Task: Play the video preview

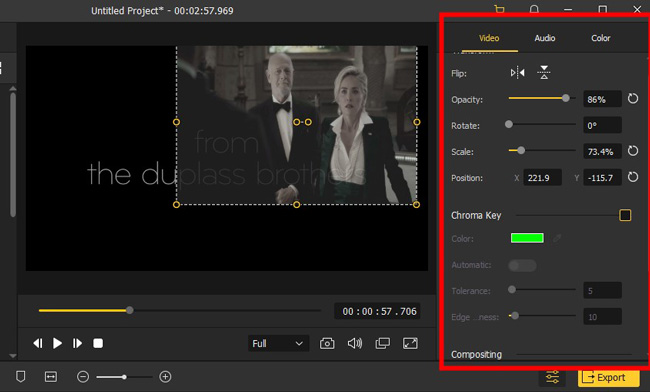Action: [x=57, y=344]
